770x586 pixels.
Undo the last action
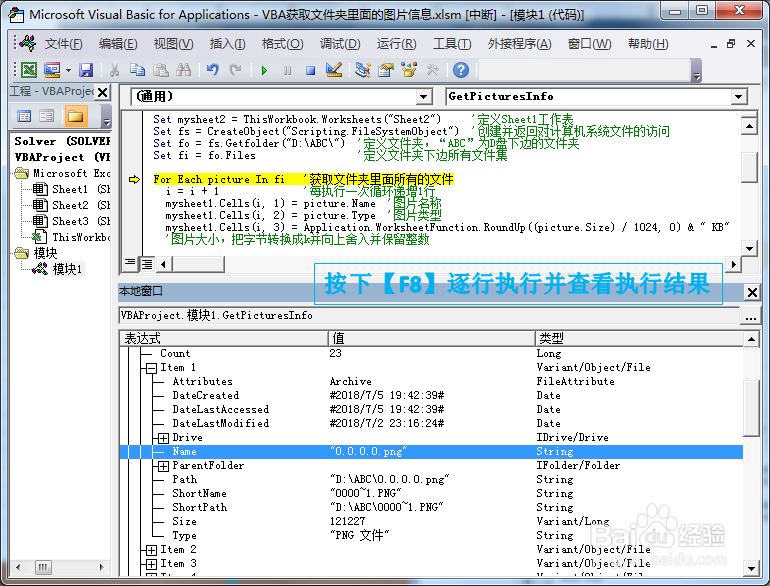[x=212, y=70]
